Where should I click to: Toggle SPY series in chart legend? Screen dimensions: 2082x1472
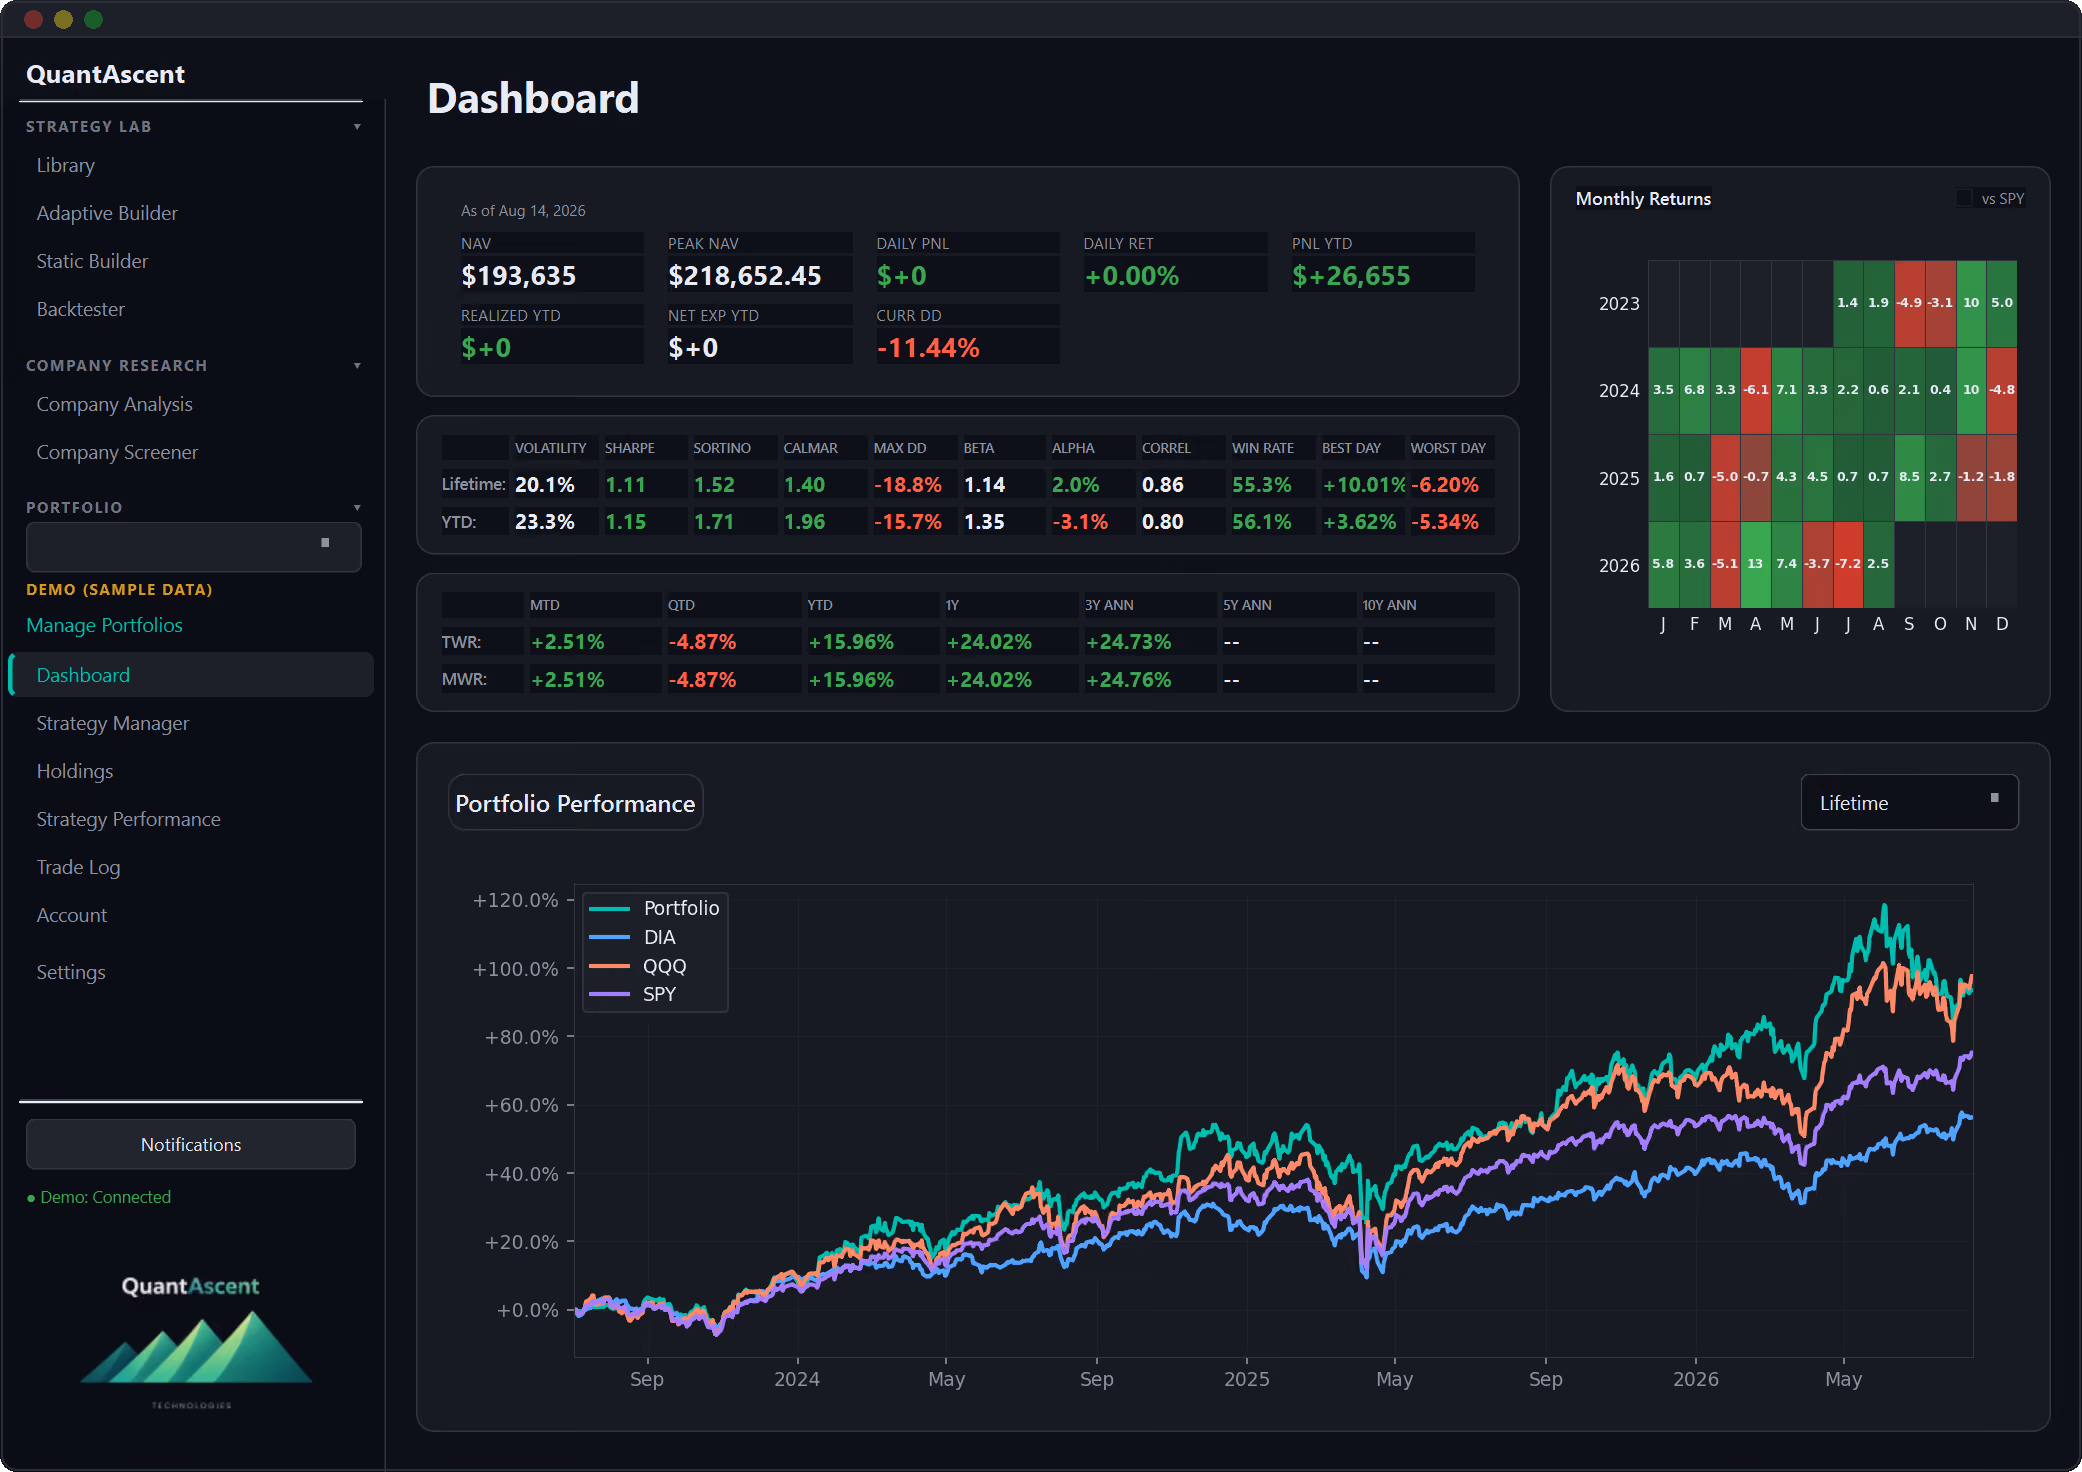pos(633,994)
